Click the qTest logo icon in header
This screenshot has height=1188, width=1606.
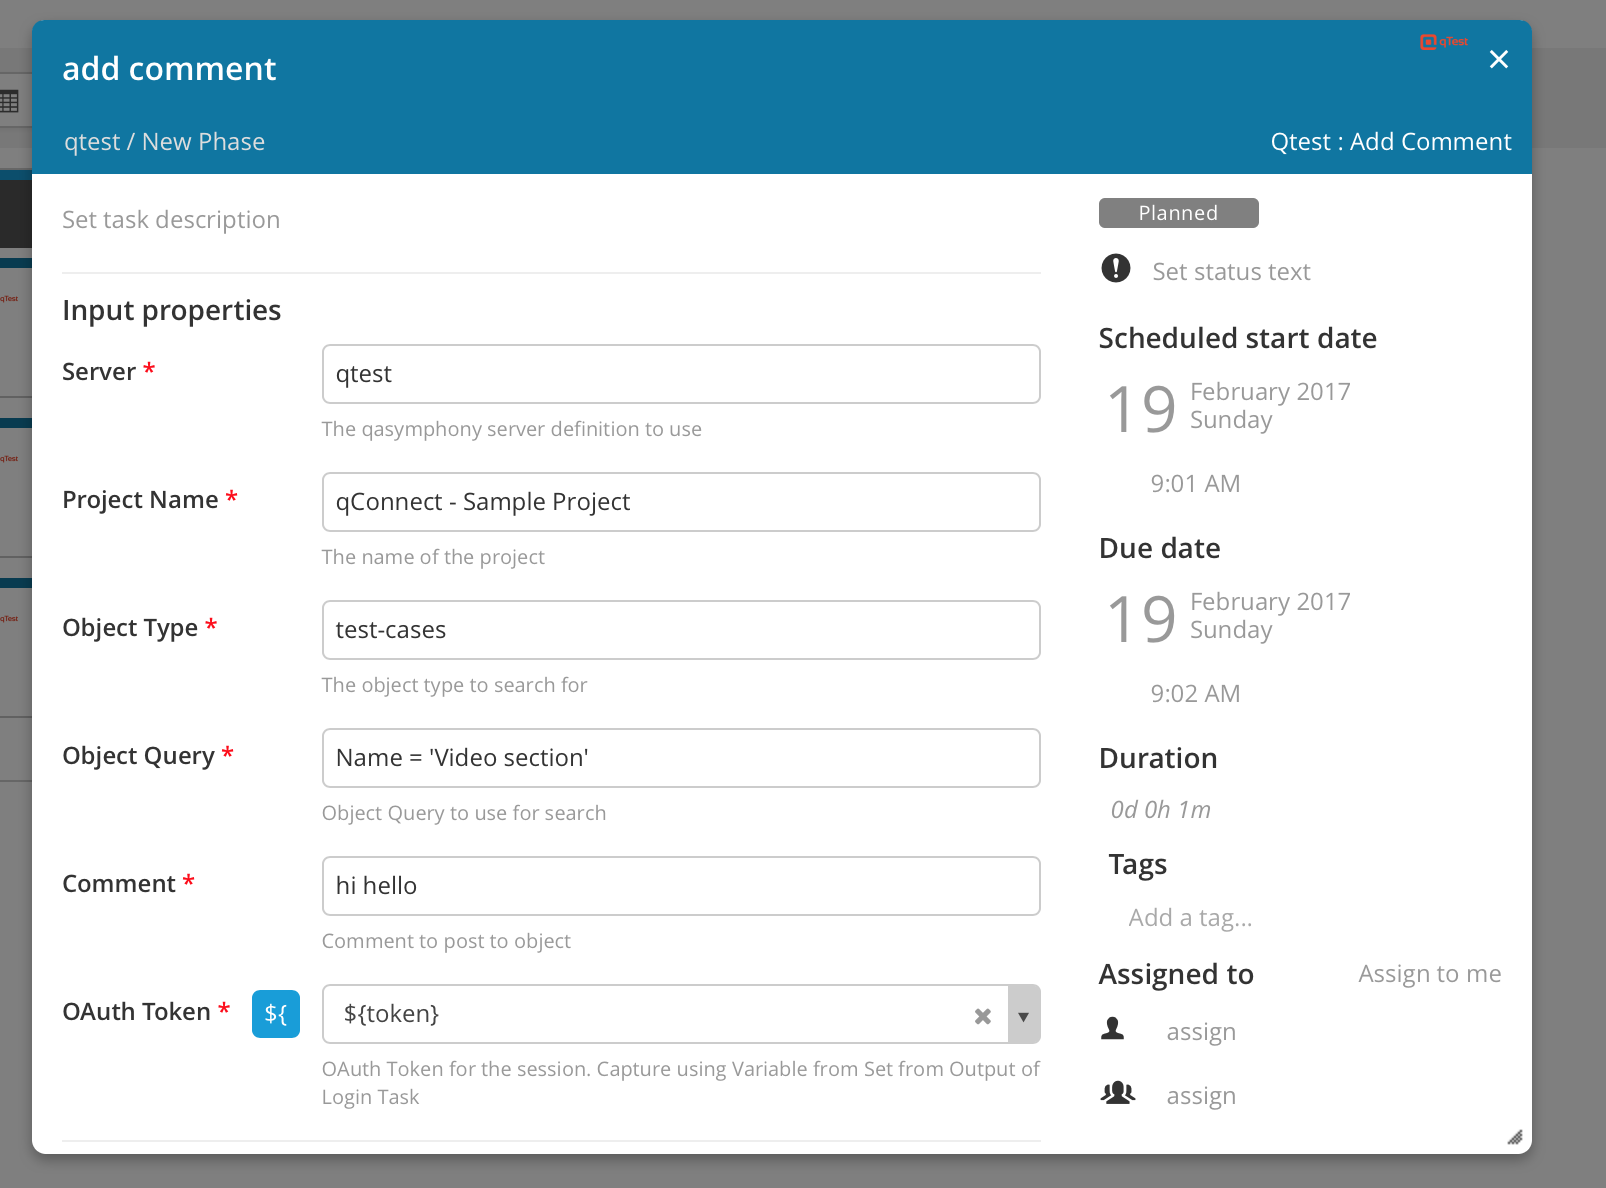(x=1444, y=42)
